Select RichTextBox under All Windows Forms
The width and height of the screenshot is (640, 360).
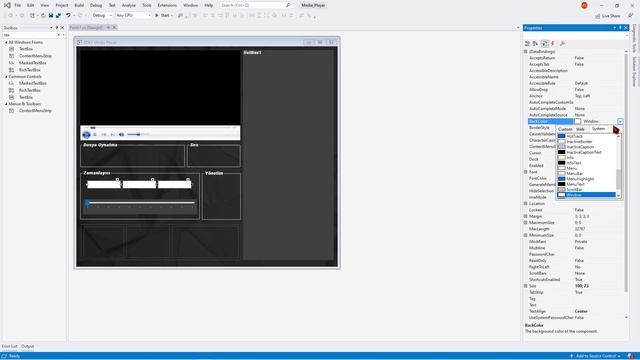point(29,70)
